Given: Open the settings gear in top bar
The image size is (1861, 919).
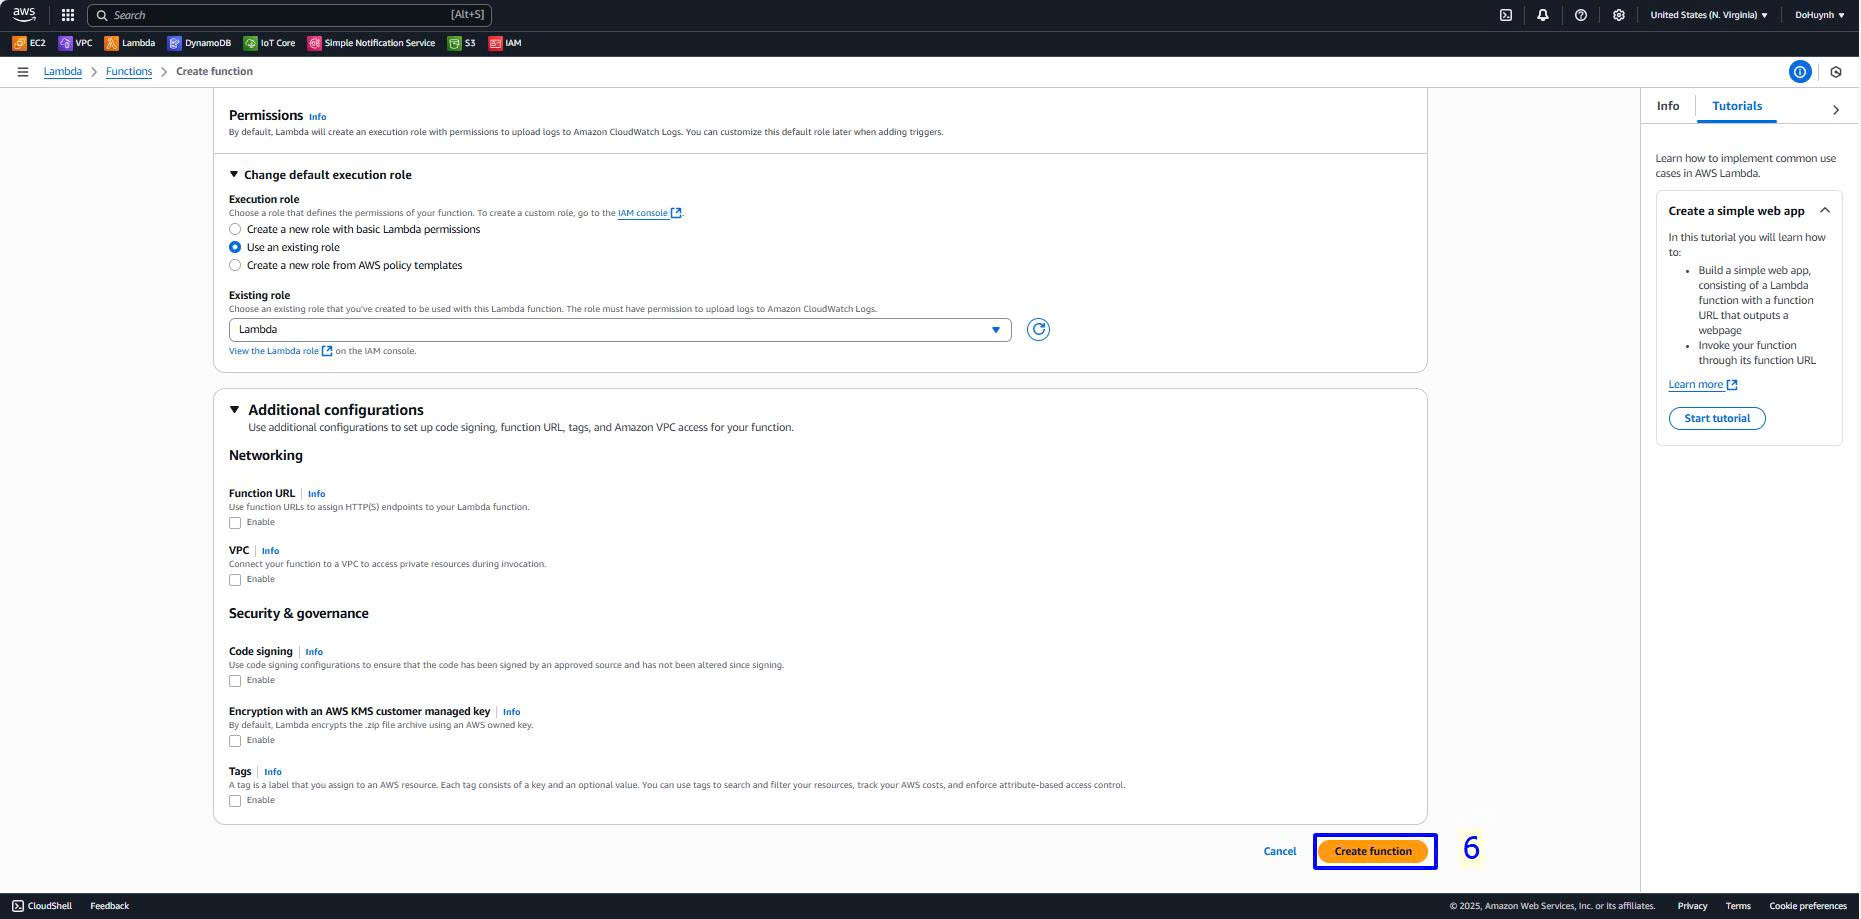Looking at the screenshot, I should pyautogui.click(x=1618, y=15).
